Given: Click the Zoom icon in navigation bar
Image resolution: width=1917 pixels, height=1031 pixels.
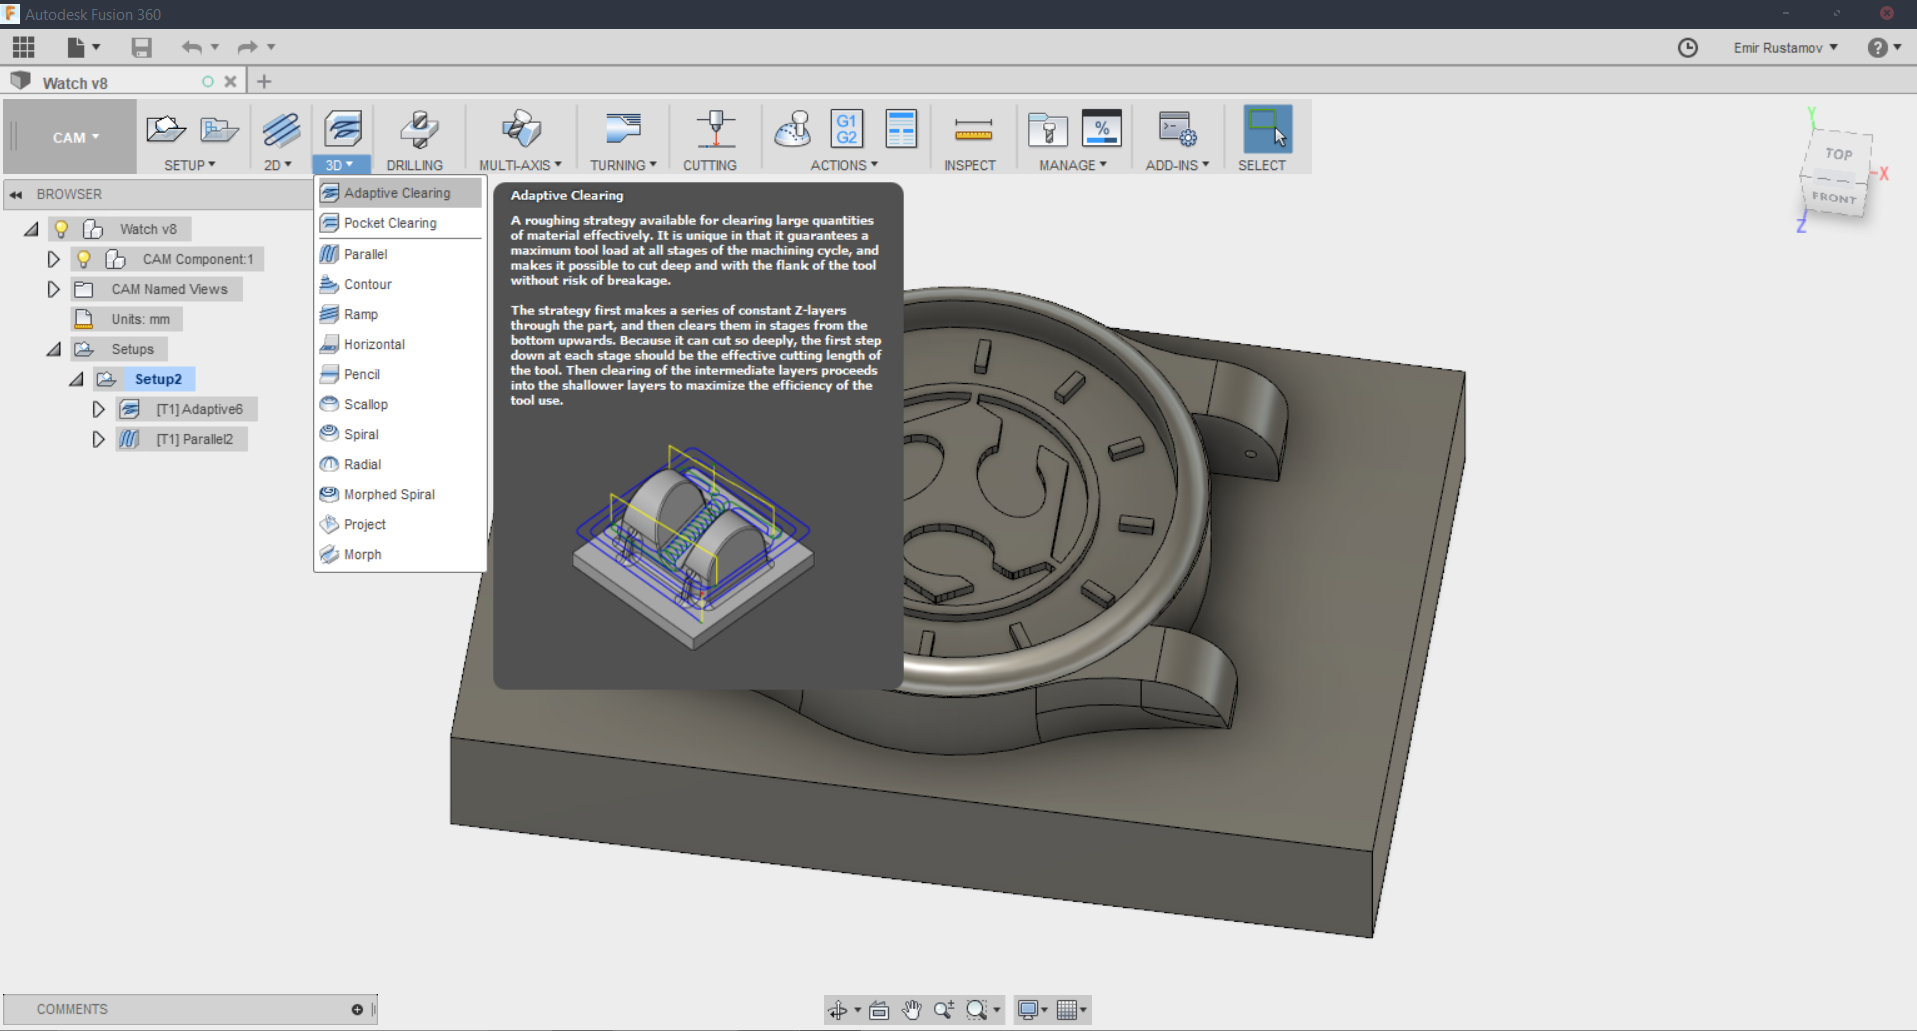Looking at the screenshot, I should pos(944,1010).
